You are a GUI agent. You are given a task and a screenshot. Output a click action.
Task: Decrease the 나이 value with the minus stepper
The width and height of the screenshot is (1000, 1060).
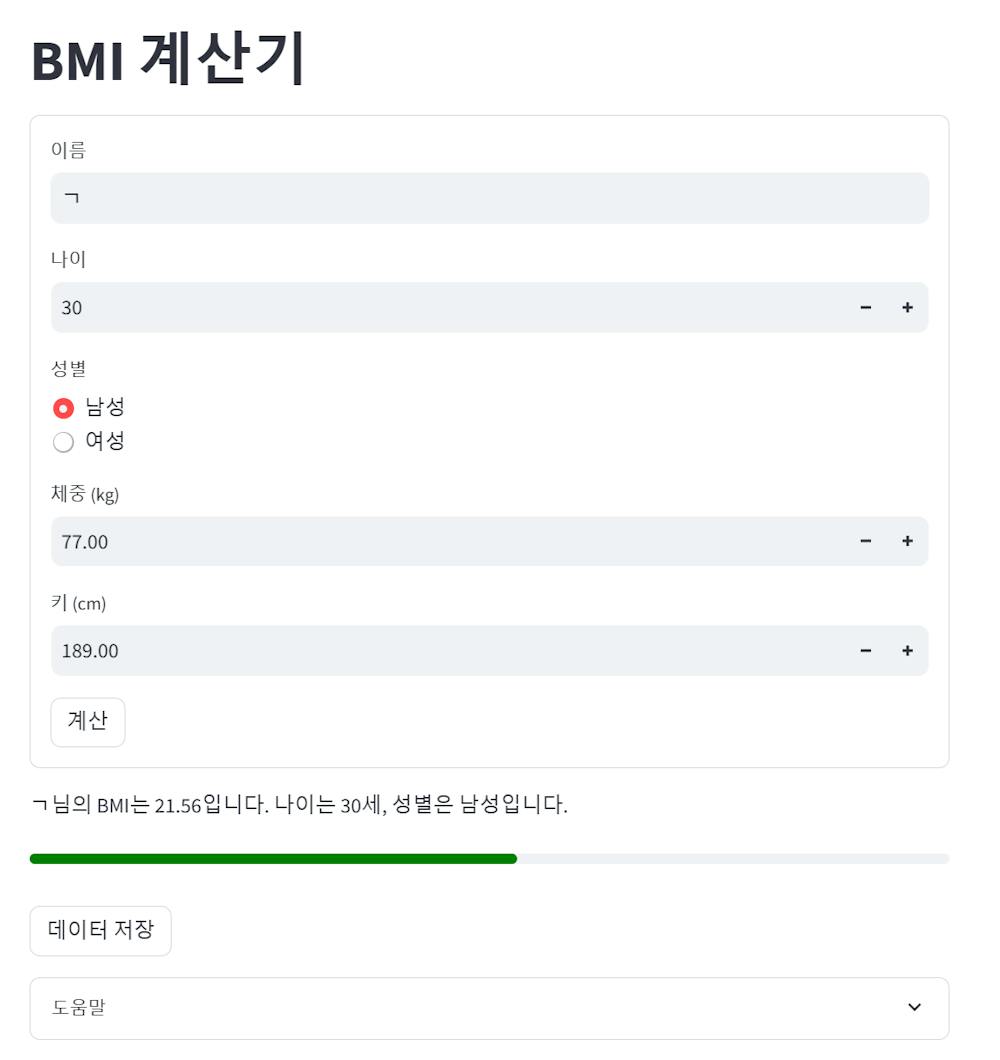(866, 307)
